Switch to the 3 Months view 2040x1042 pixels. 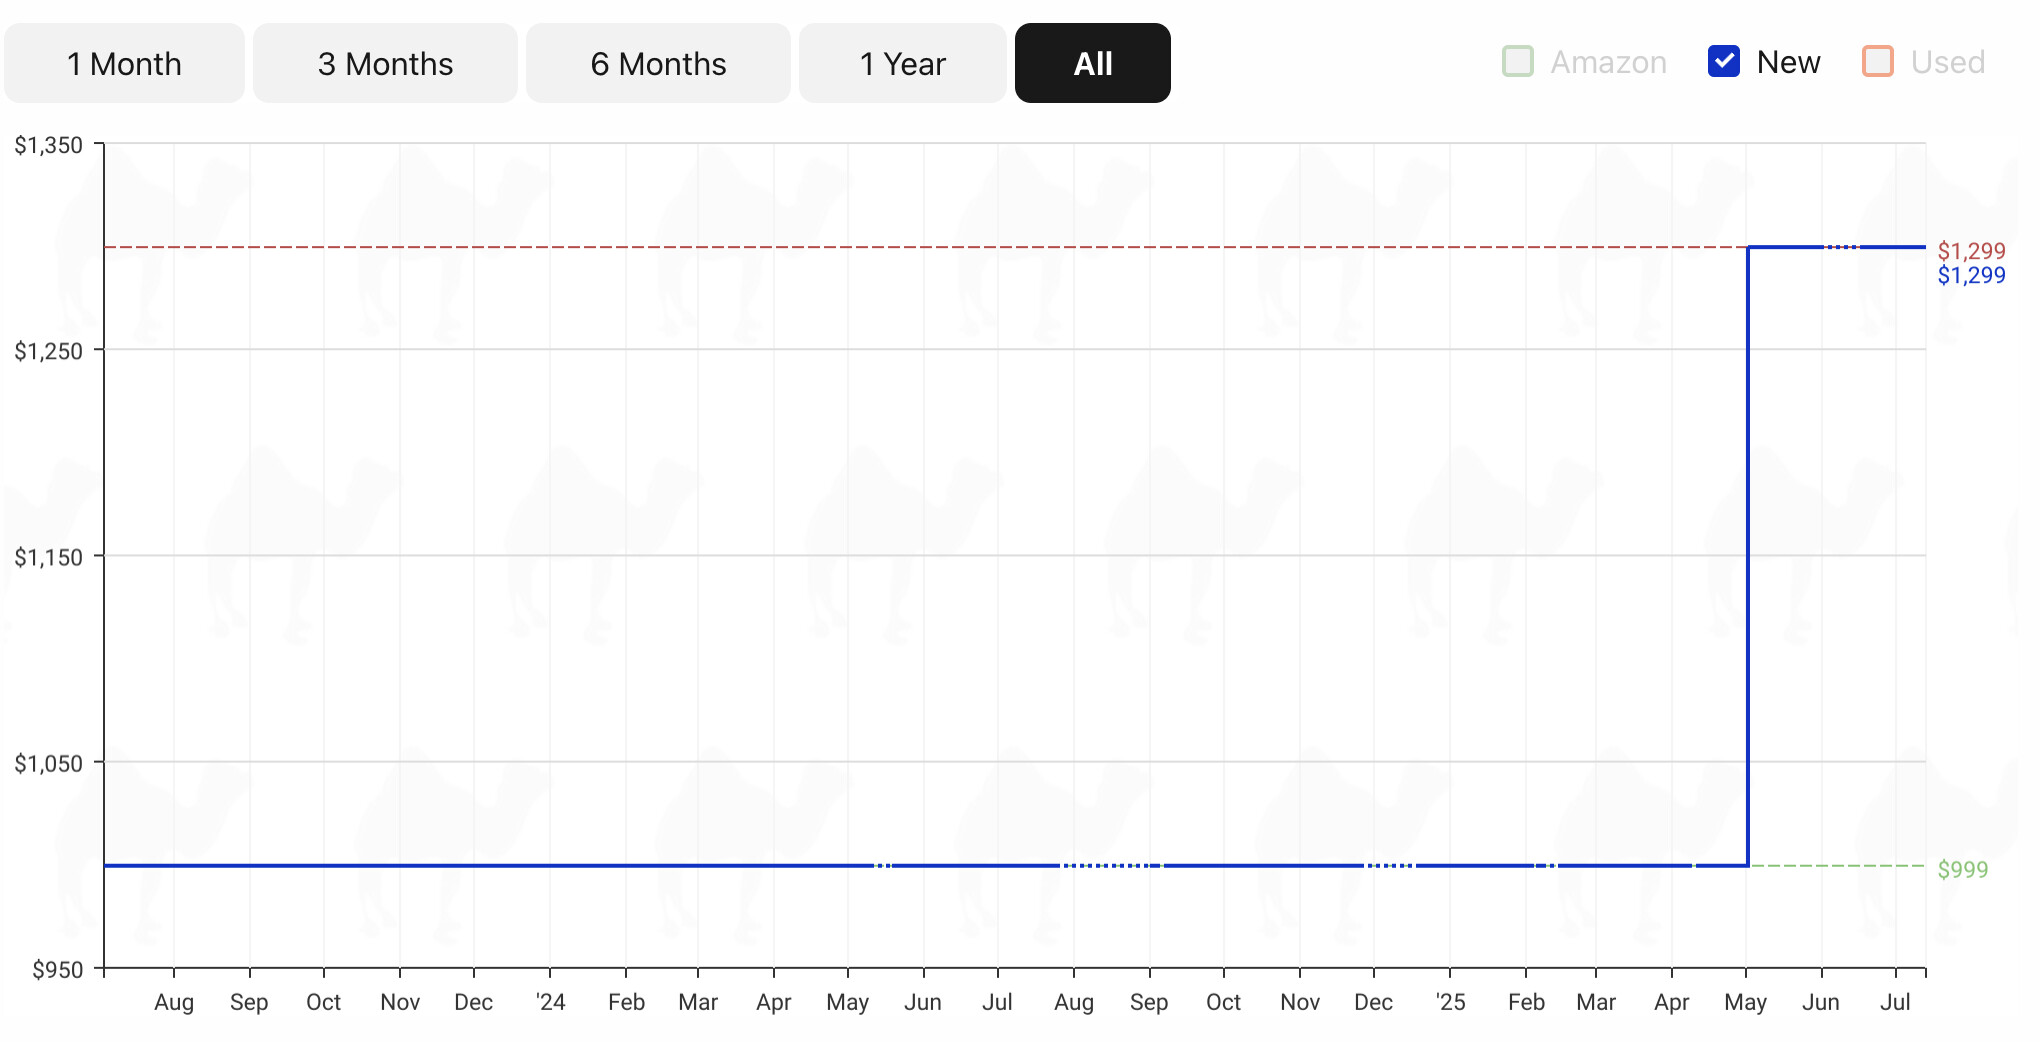[385, 64]
